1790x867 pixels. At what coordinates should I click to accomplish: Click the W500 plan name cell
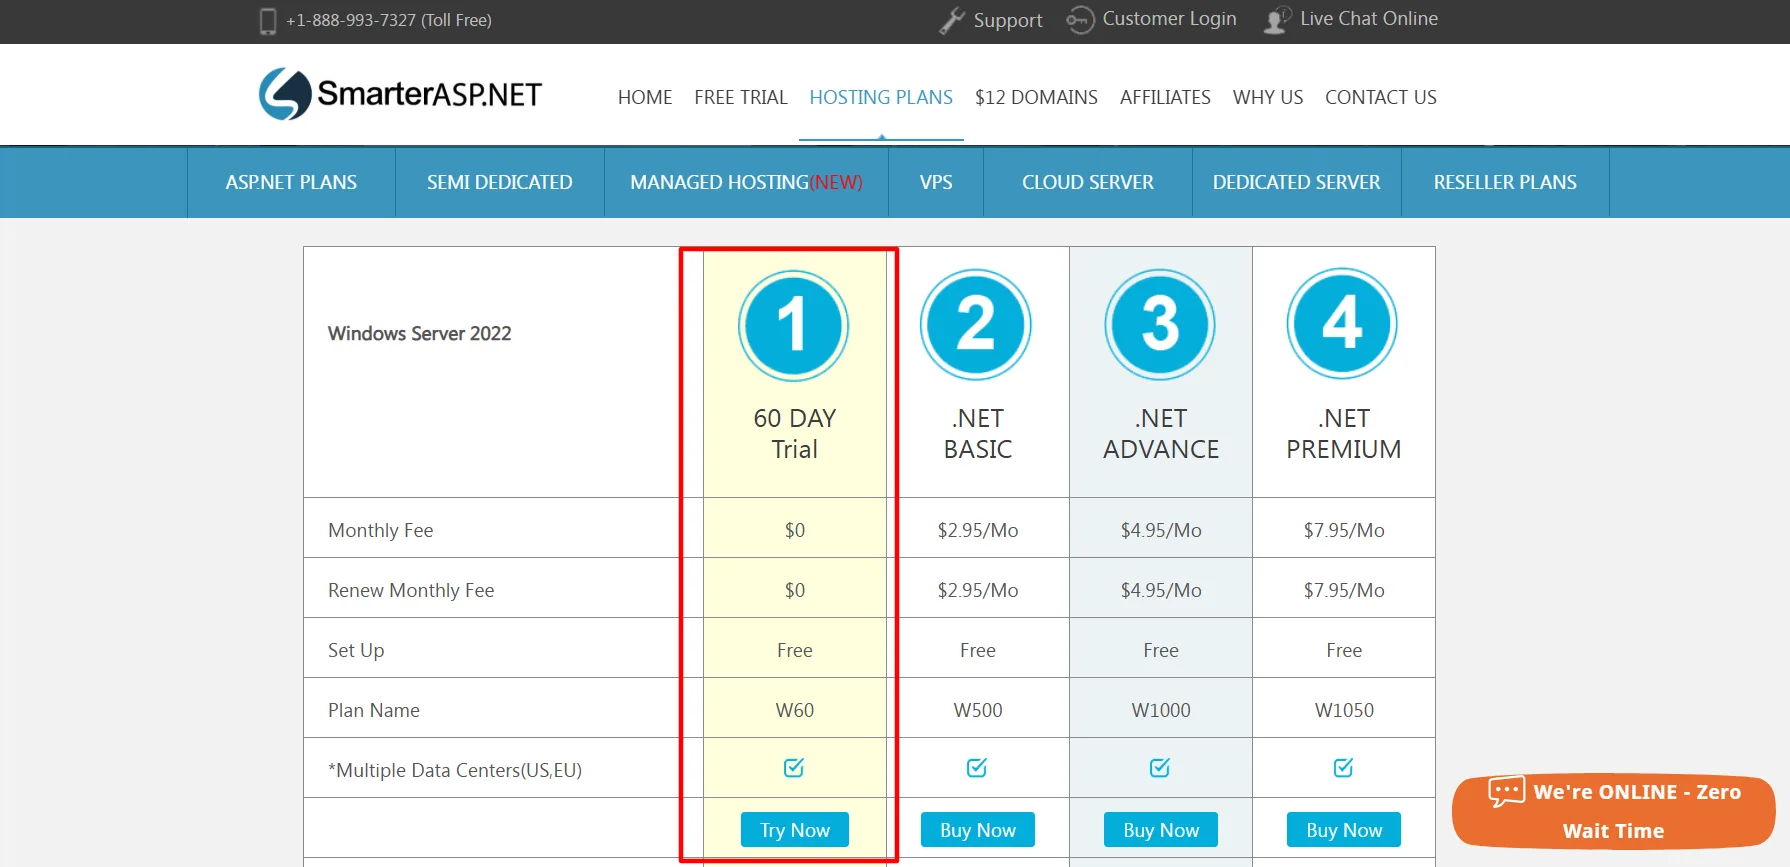point(978,710)
